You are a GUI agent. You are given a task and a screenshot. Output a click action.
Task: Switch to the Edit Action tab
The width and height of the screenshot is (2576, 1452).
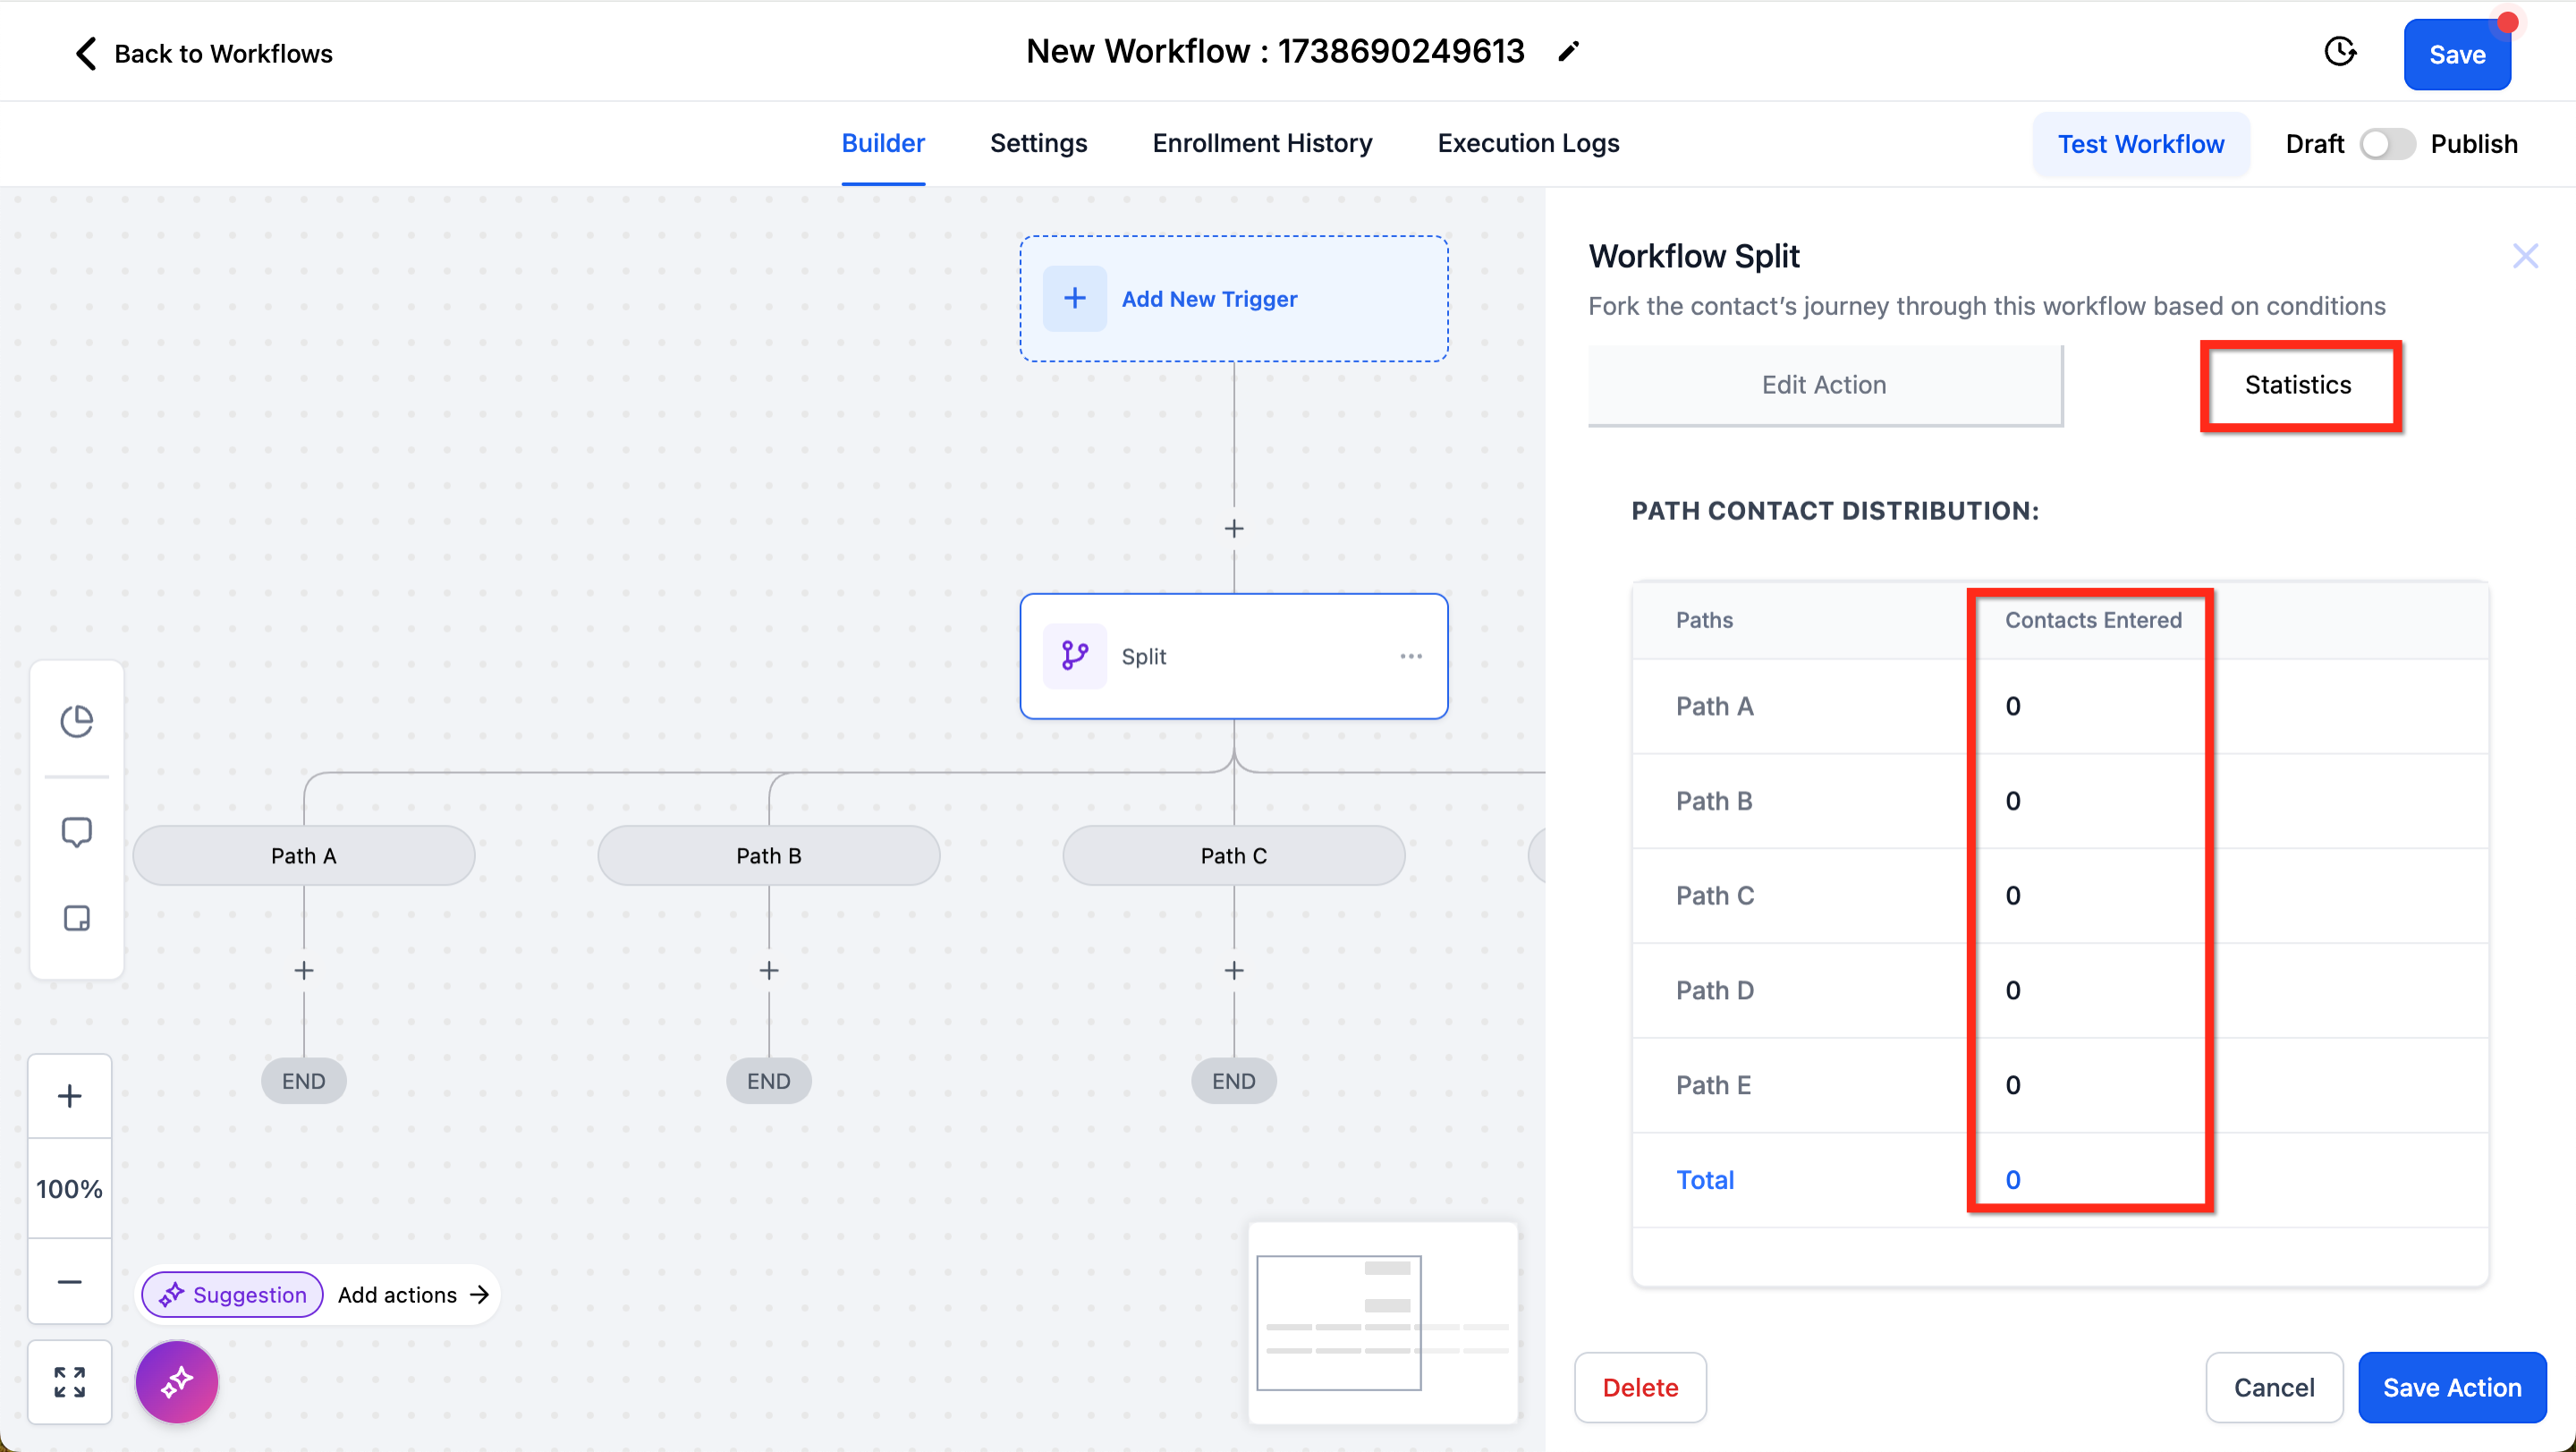pyautogui.click(x=1824, y=385)
